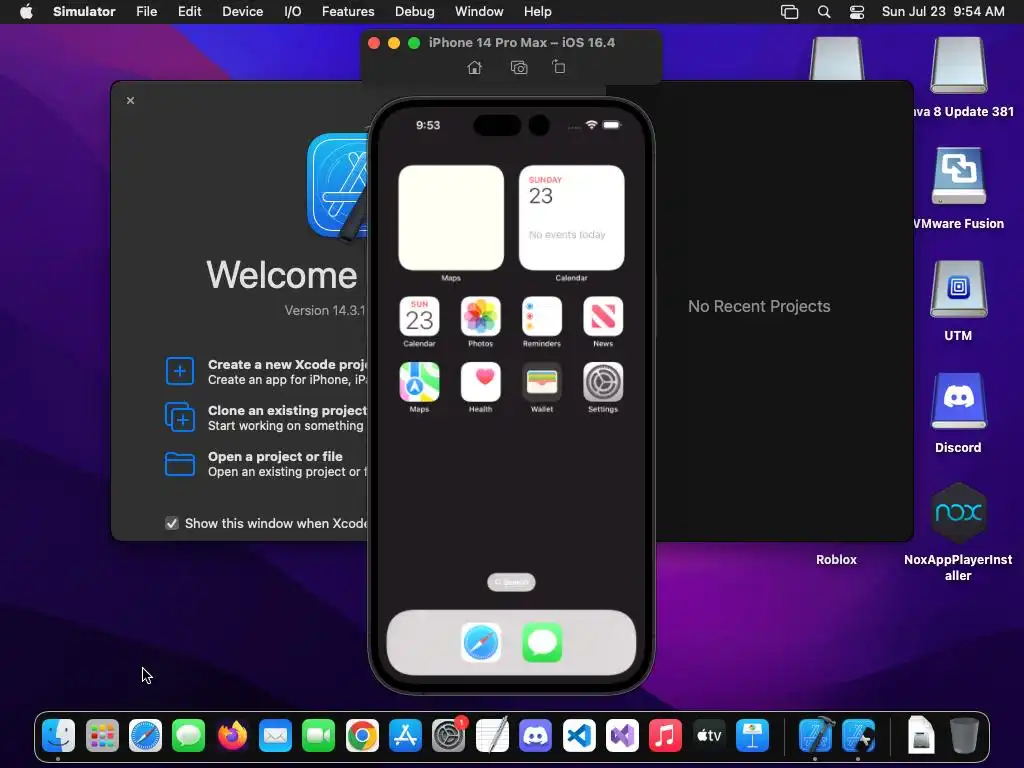The width and height of the screenshot is (1024, 768).
Task: Open the I/O menu
Action: pyautogui.click(x=293, y=12)
